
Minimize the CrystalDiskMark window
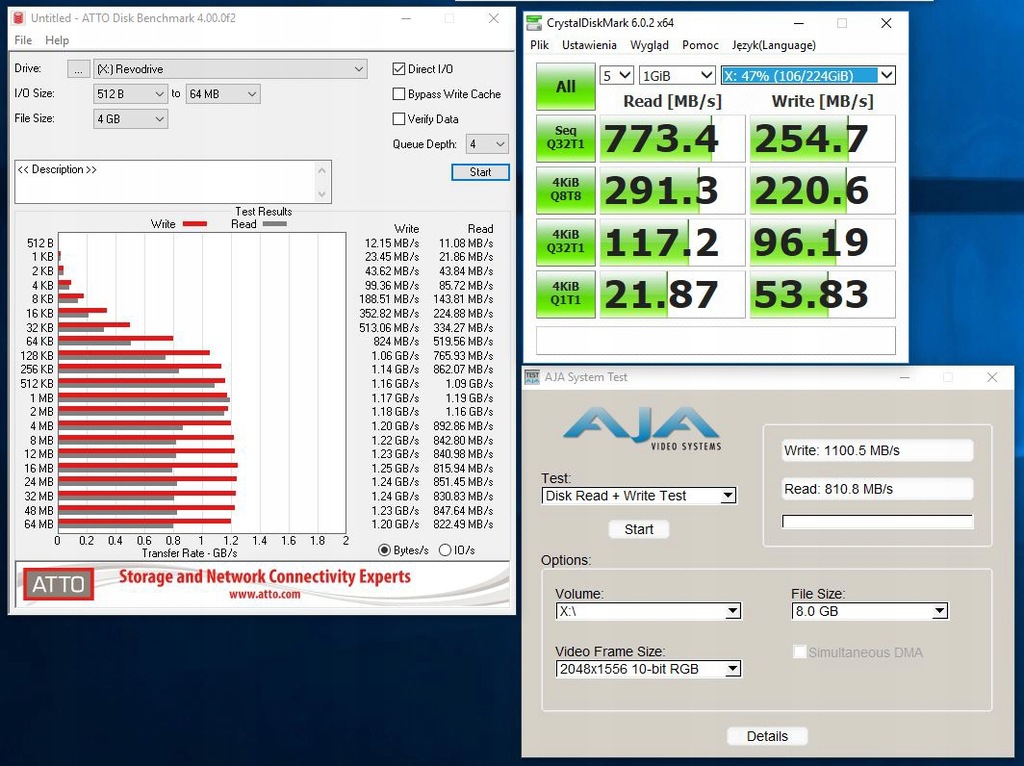[799, 24]
